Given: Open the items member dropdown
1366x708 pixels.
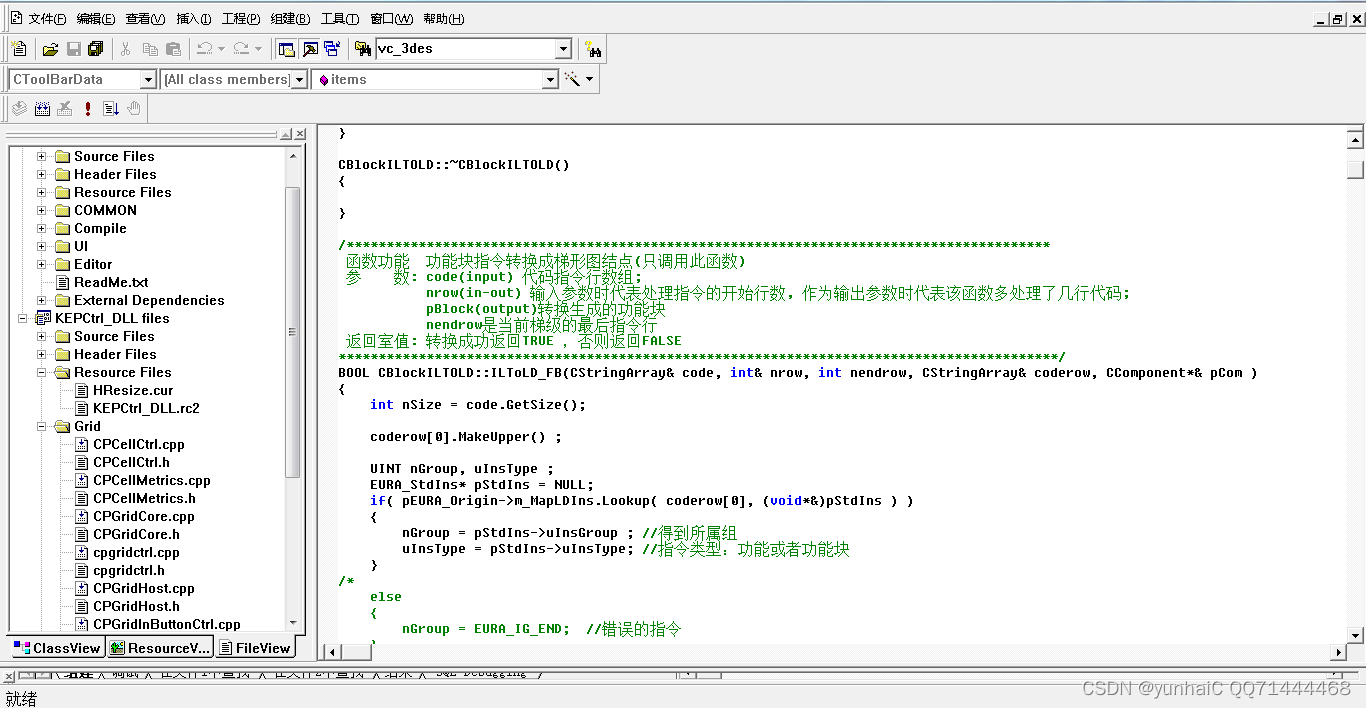Looking at the screenshot, I should pyautogui.click(x=549, y=79).
